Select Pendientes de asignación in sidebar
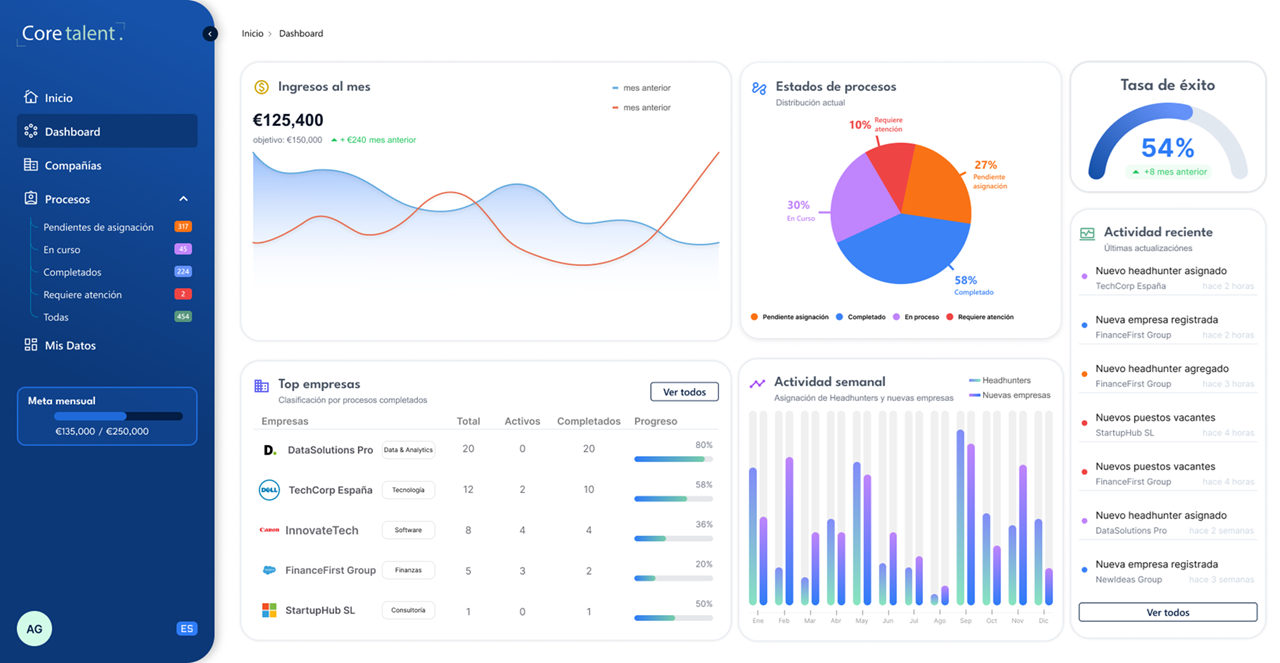The height and width of the screenshot is (663, 1280). tap(98, 227)
